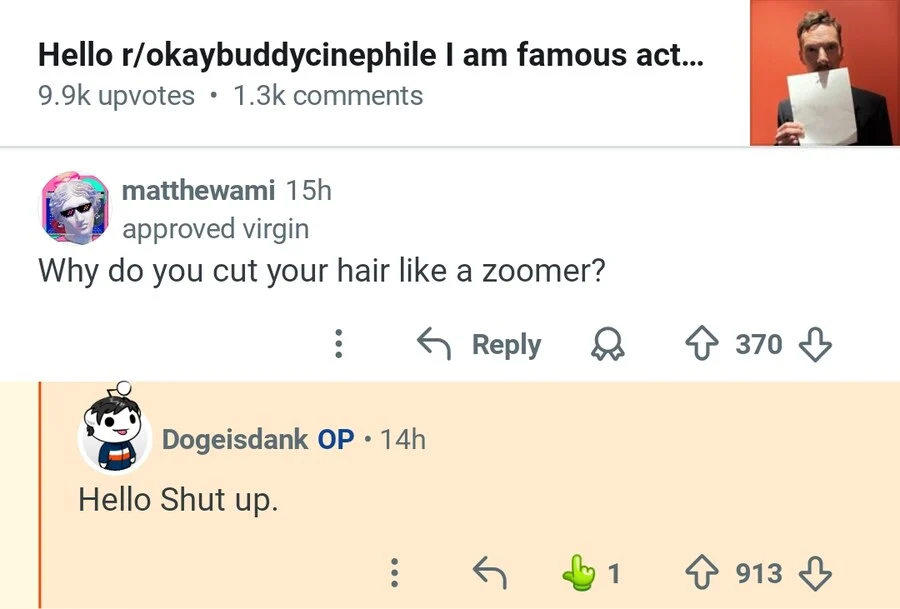900x609 pixels.
Task: Open the post image thumbnail
Action: click(821, 73)
